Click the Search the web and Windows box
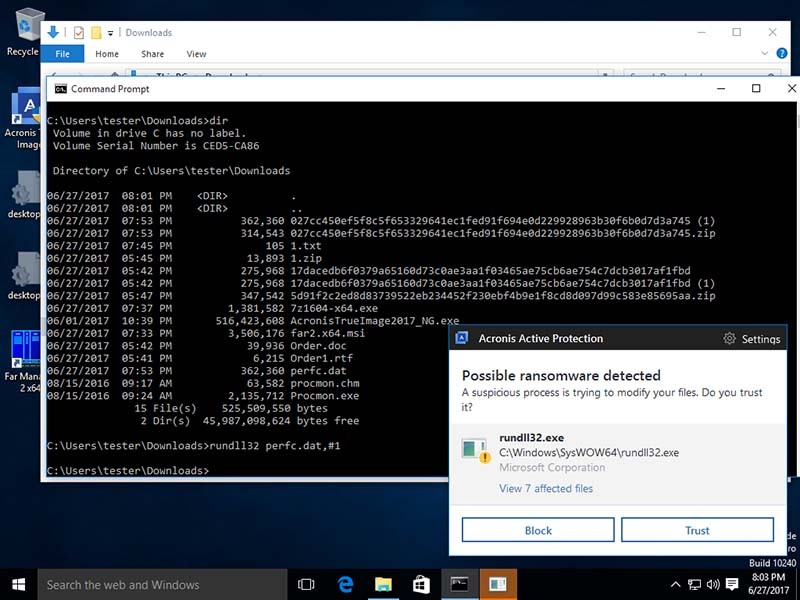 pyautogui.click(x=162, y=584)
